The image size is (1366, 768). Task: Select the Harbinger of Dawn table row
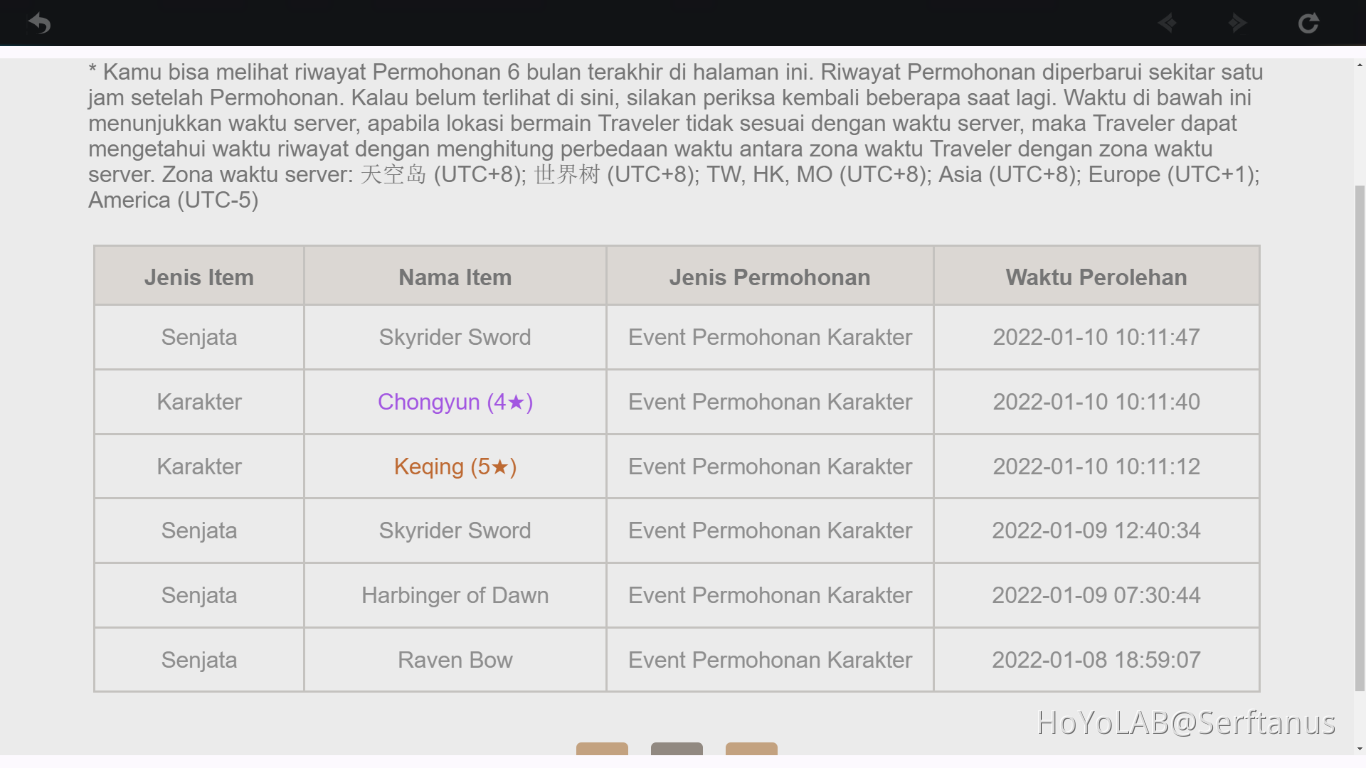pos(455,595)
